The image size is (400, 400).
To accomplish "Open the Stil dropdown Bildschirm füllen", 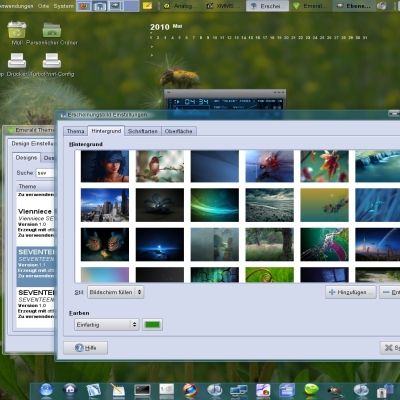I will [x=116, y=292].
